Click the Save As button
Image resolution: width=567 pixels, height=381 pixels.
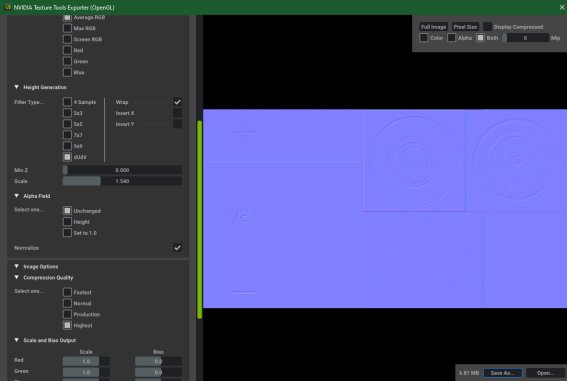503,373
